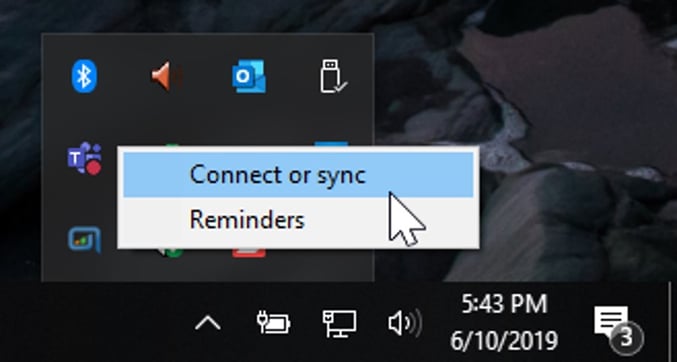
Task: Click the Outlook tray icon
Action: tap(249, 76)
